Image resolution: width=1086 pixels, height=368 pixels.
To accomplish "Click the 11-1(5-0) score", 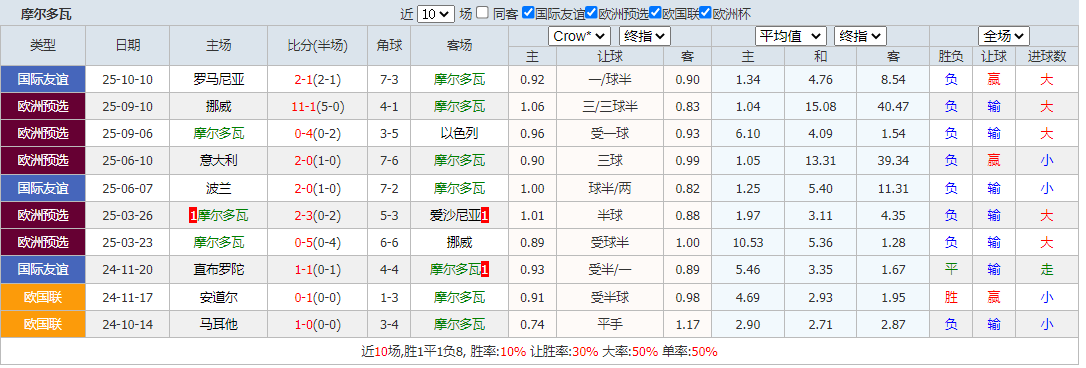I will click(318, 107).
